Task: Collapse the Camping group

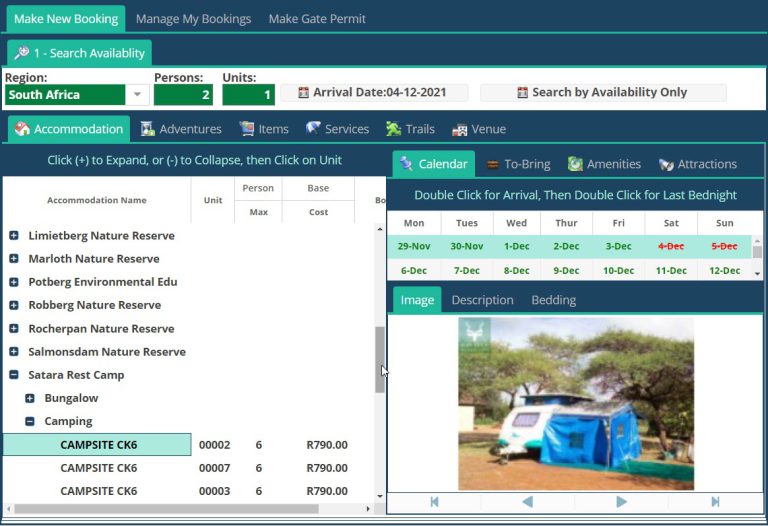Action: (30, 421)
